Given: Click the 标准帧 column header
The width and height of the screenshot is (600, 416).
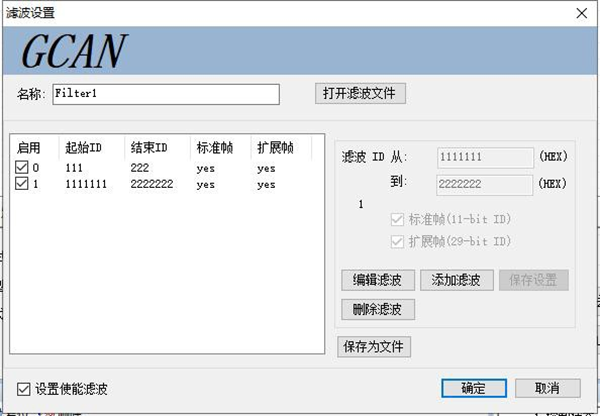Looking at the screenshot, I should 214,147.
